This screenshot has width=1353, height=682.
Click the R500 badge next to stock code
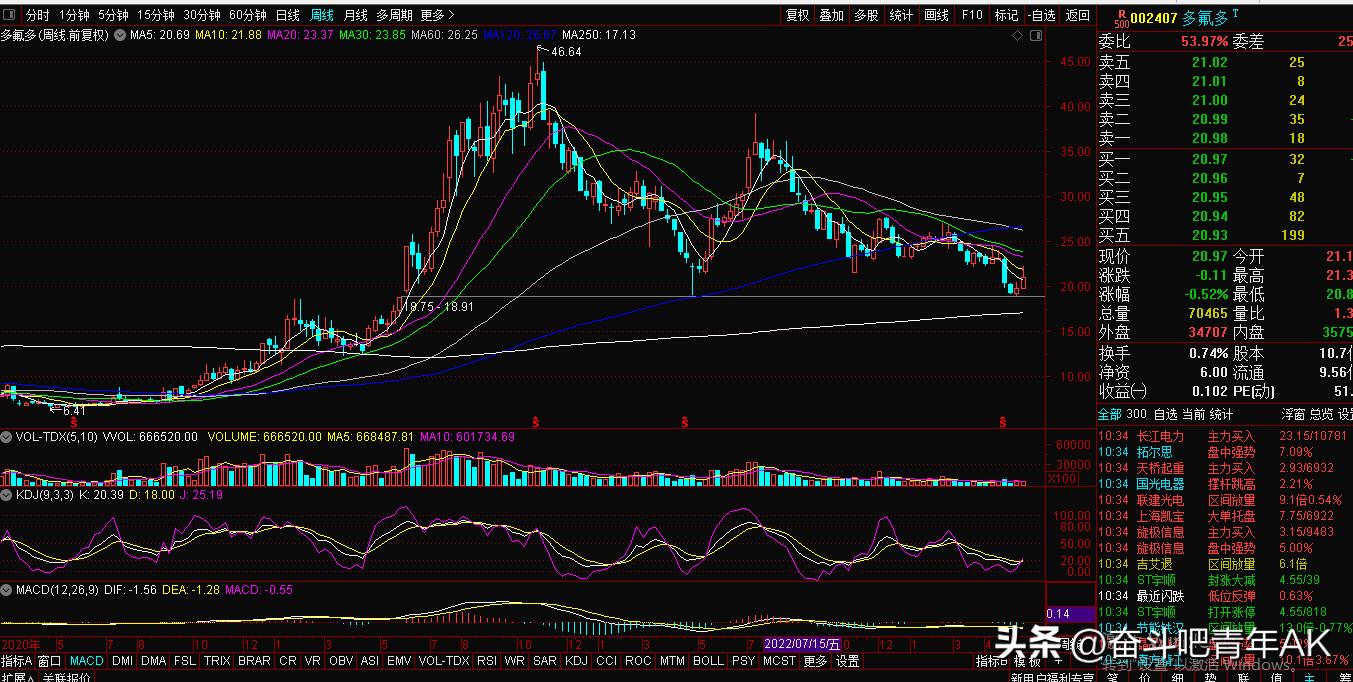click(x=1122, y=18)
